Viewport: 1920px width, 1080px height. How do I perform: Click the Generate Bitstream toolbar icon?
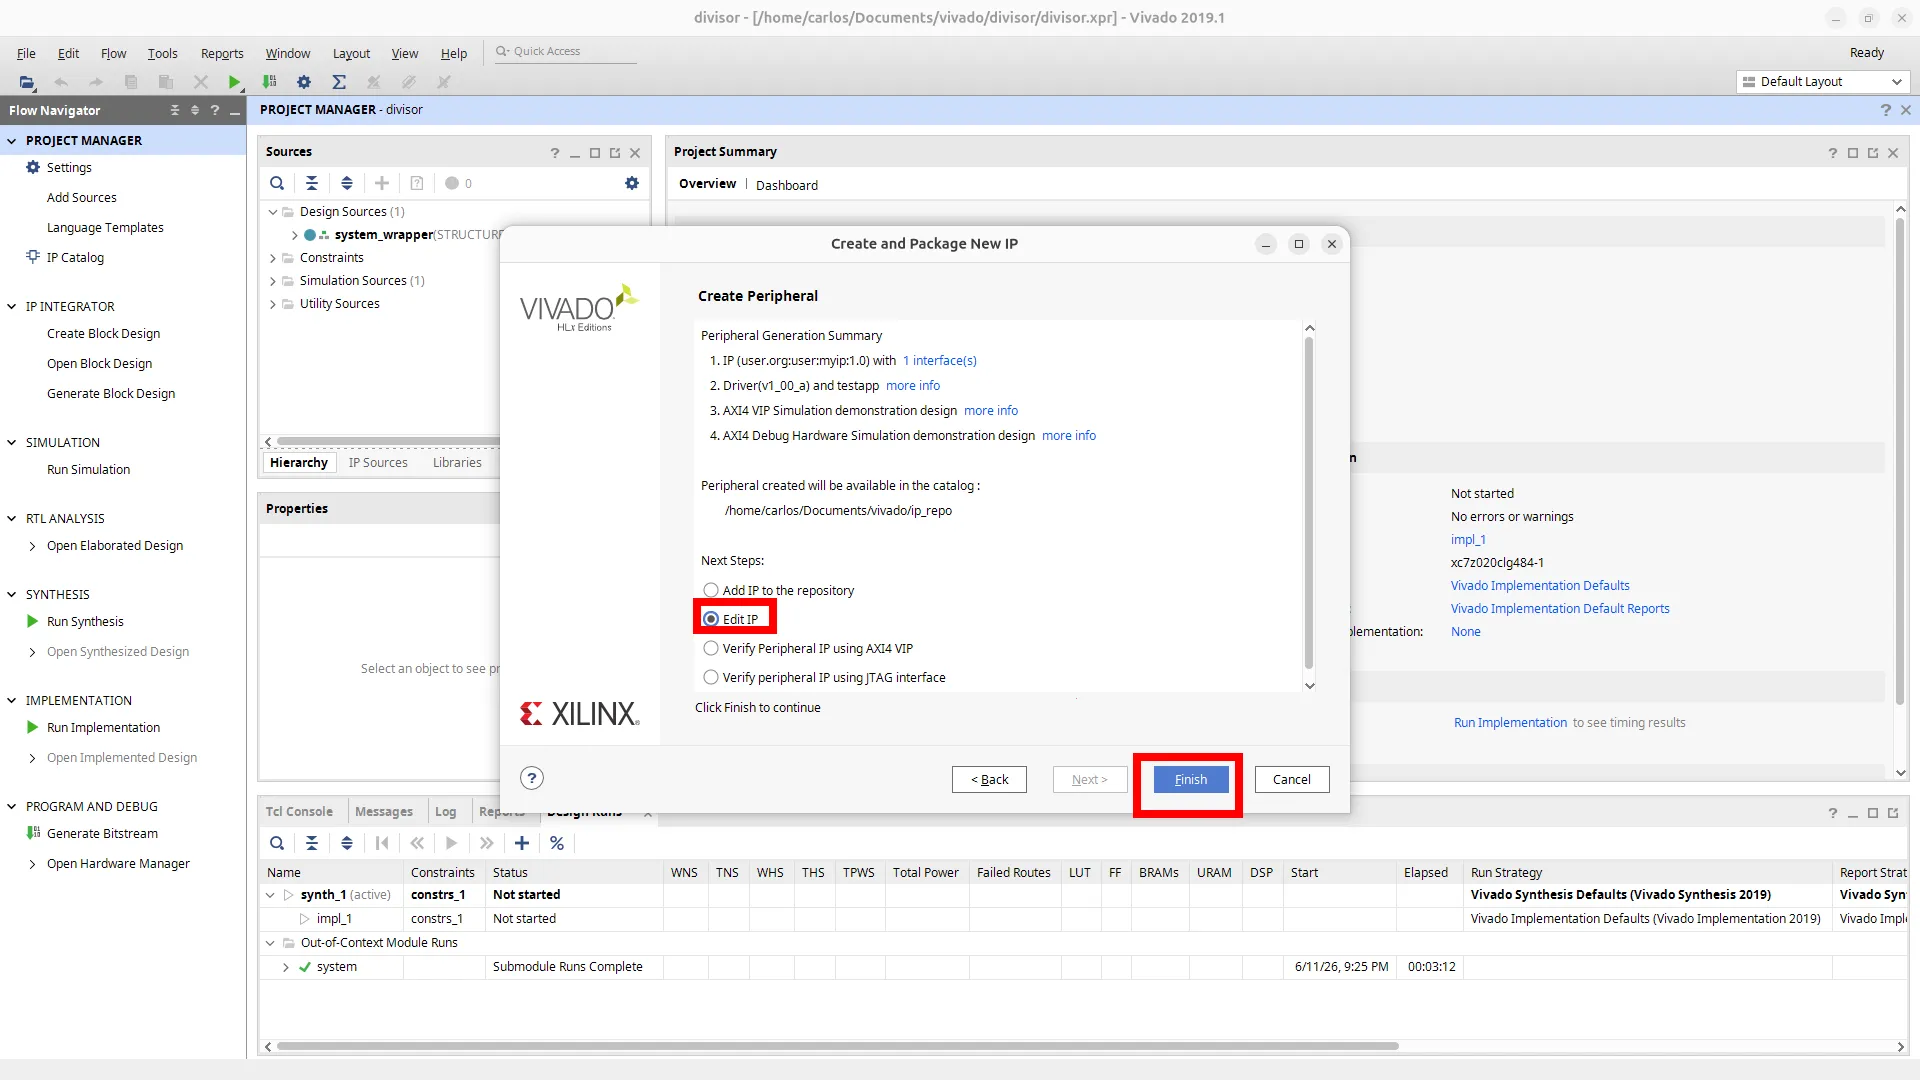pos(269,82)
